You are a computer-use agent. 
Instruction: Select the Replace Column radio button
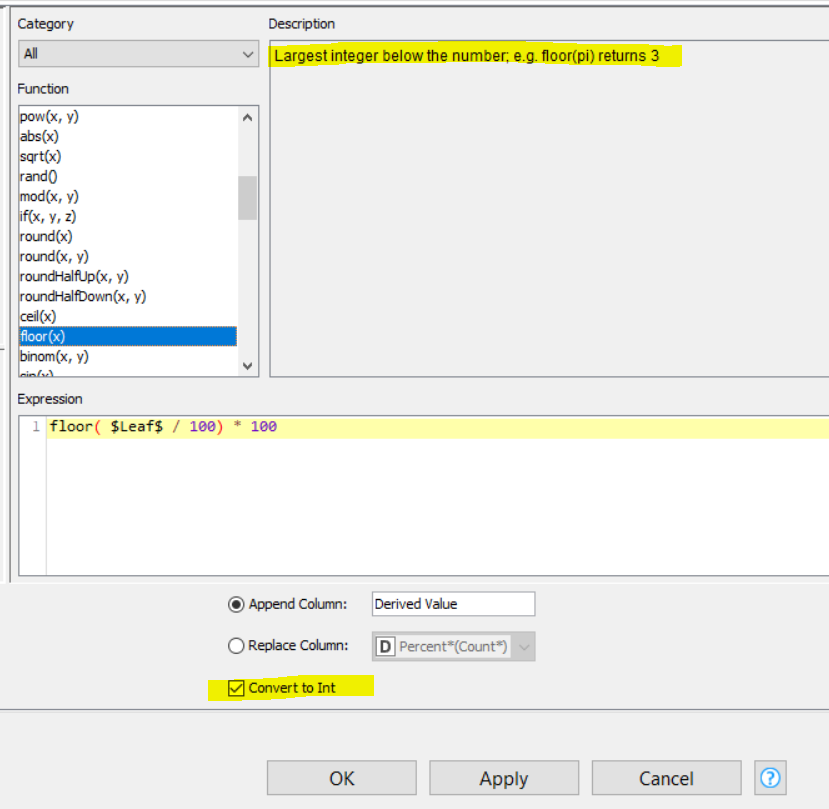(x=236, y=646)
